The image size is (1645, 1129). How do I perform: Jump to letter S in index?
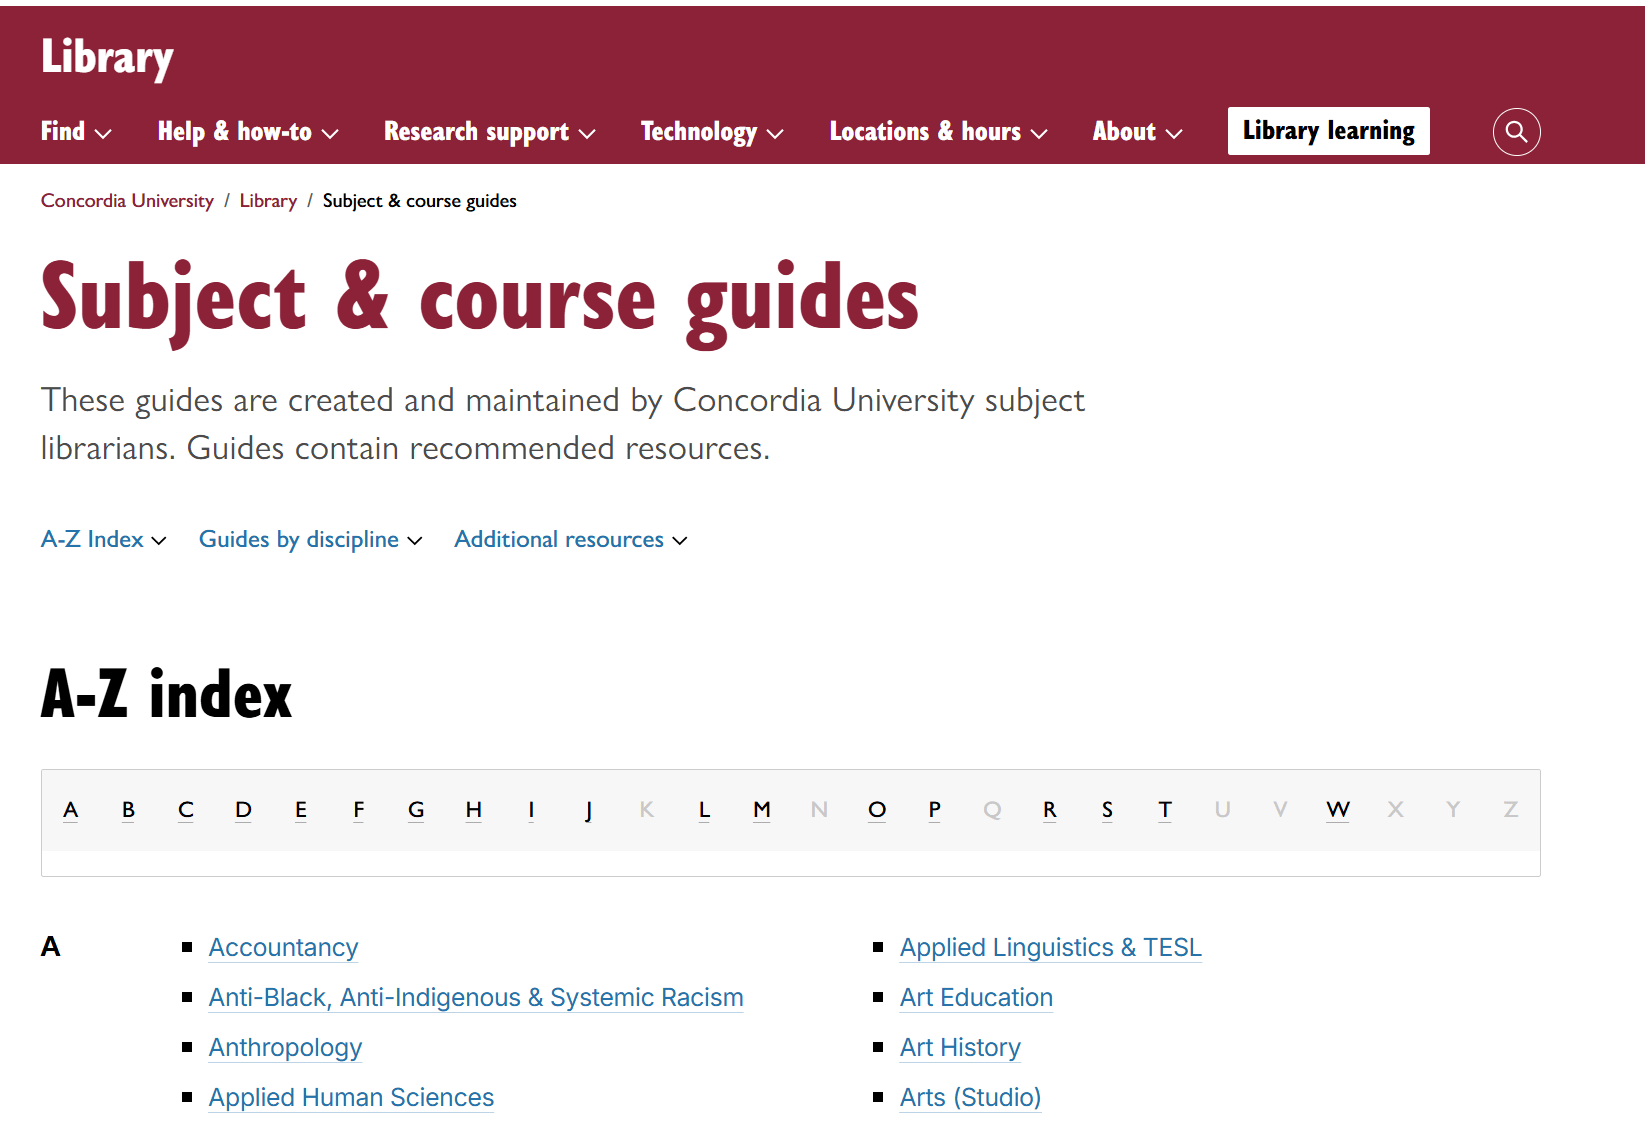(1107, 810)
